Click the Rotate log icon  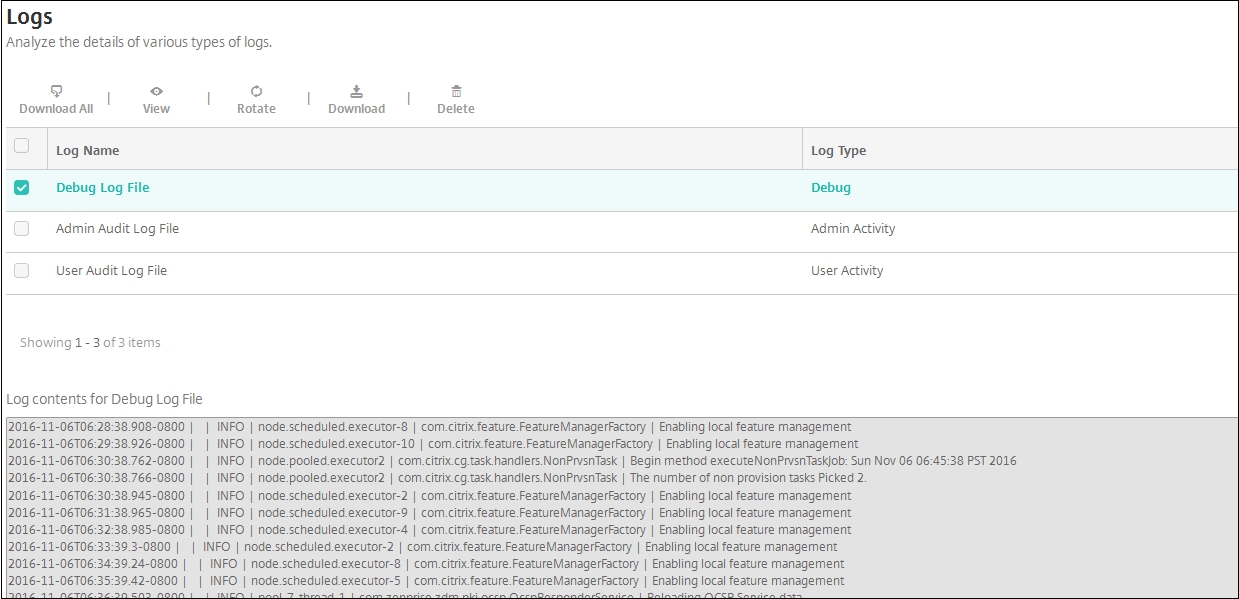256,91
